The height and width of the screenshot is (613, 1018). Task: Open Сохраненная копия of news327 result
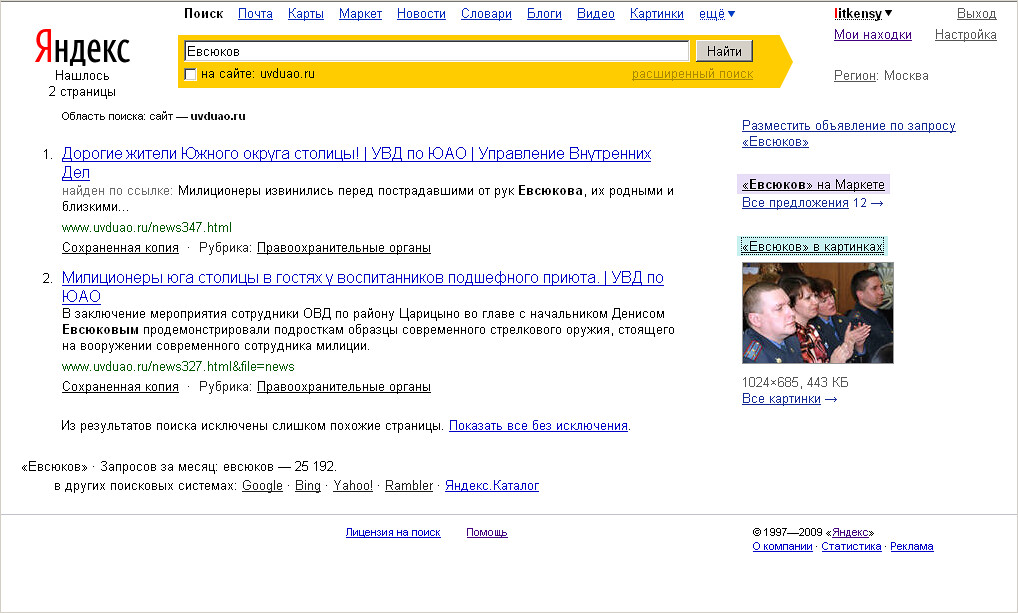(120, 386)
